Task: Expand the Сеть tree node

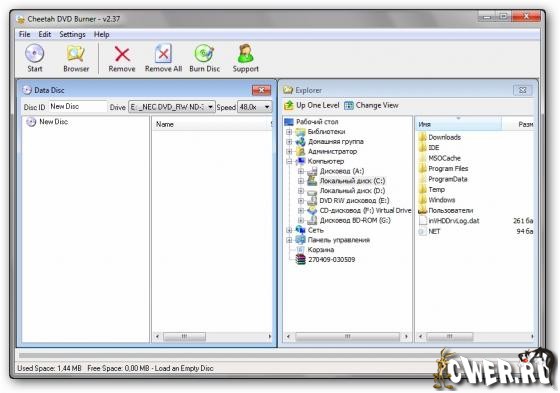Action: point(289,230)
